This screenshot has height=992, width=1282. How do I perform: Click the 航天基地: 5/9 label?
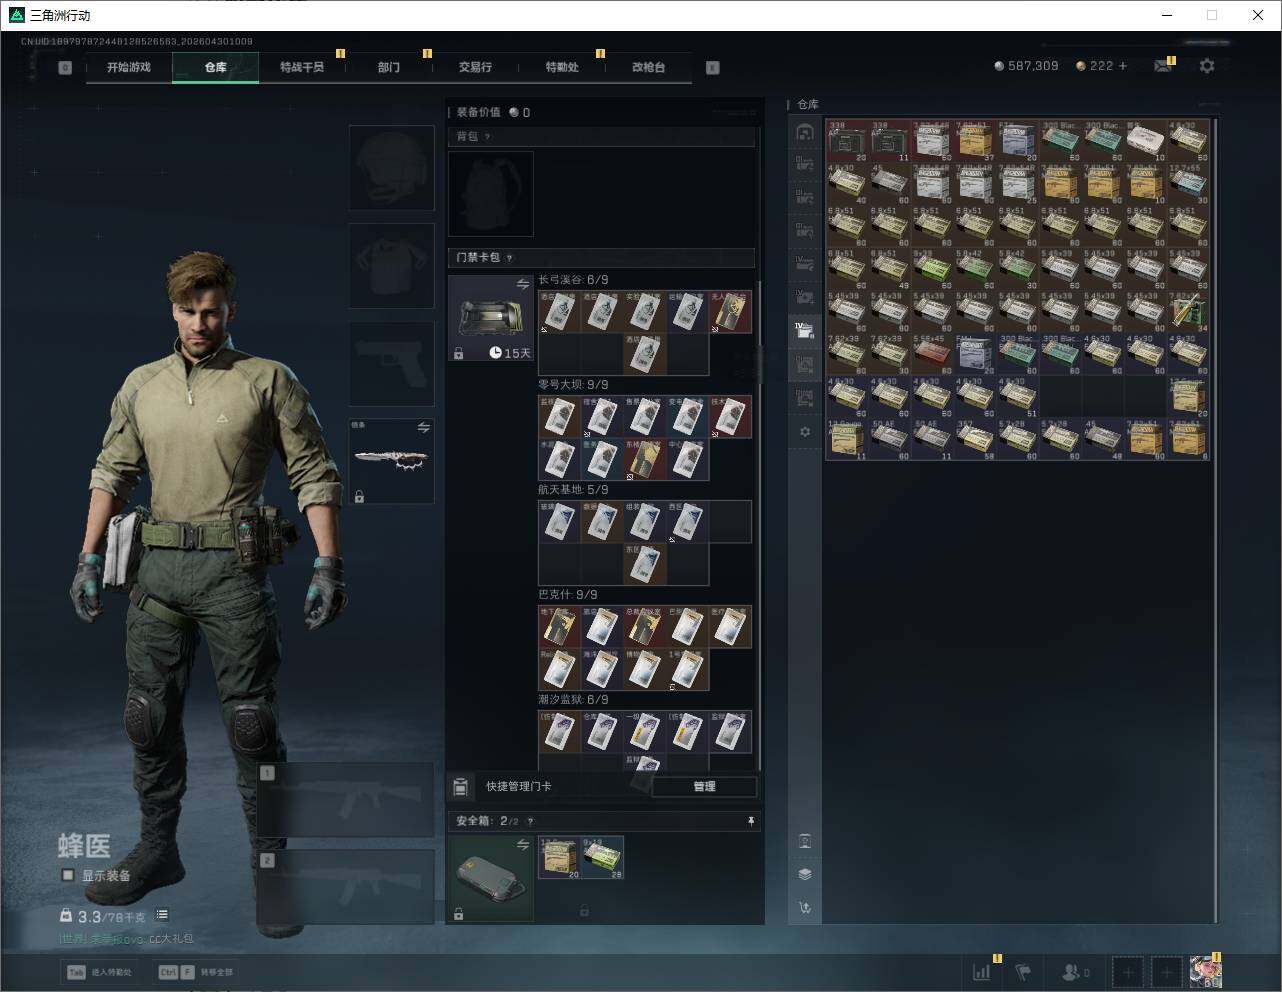(x=573, y=490)
